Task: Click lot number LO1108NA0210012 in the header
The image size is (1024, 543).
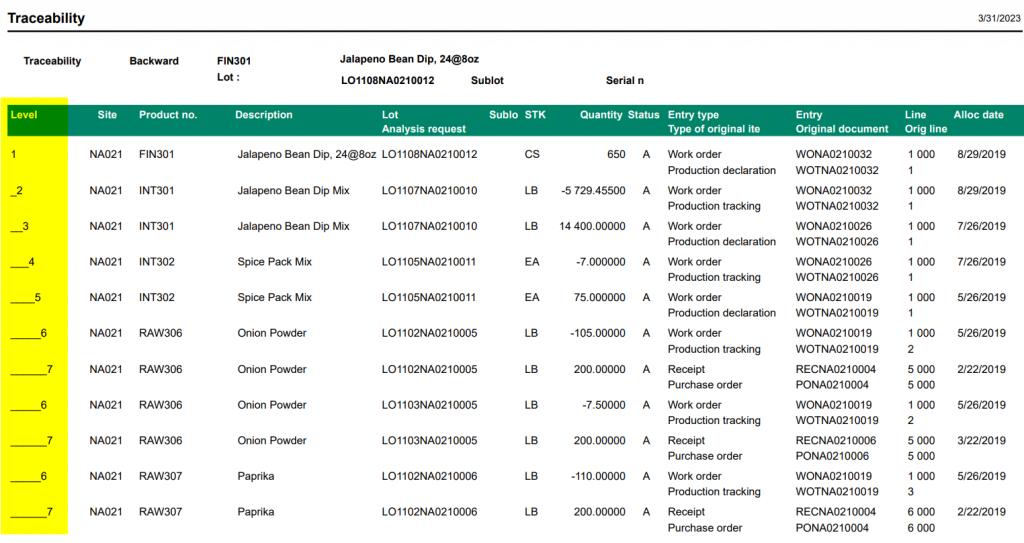Action: [388, 80]
